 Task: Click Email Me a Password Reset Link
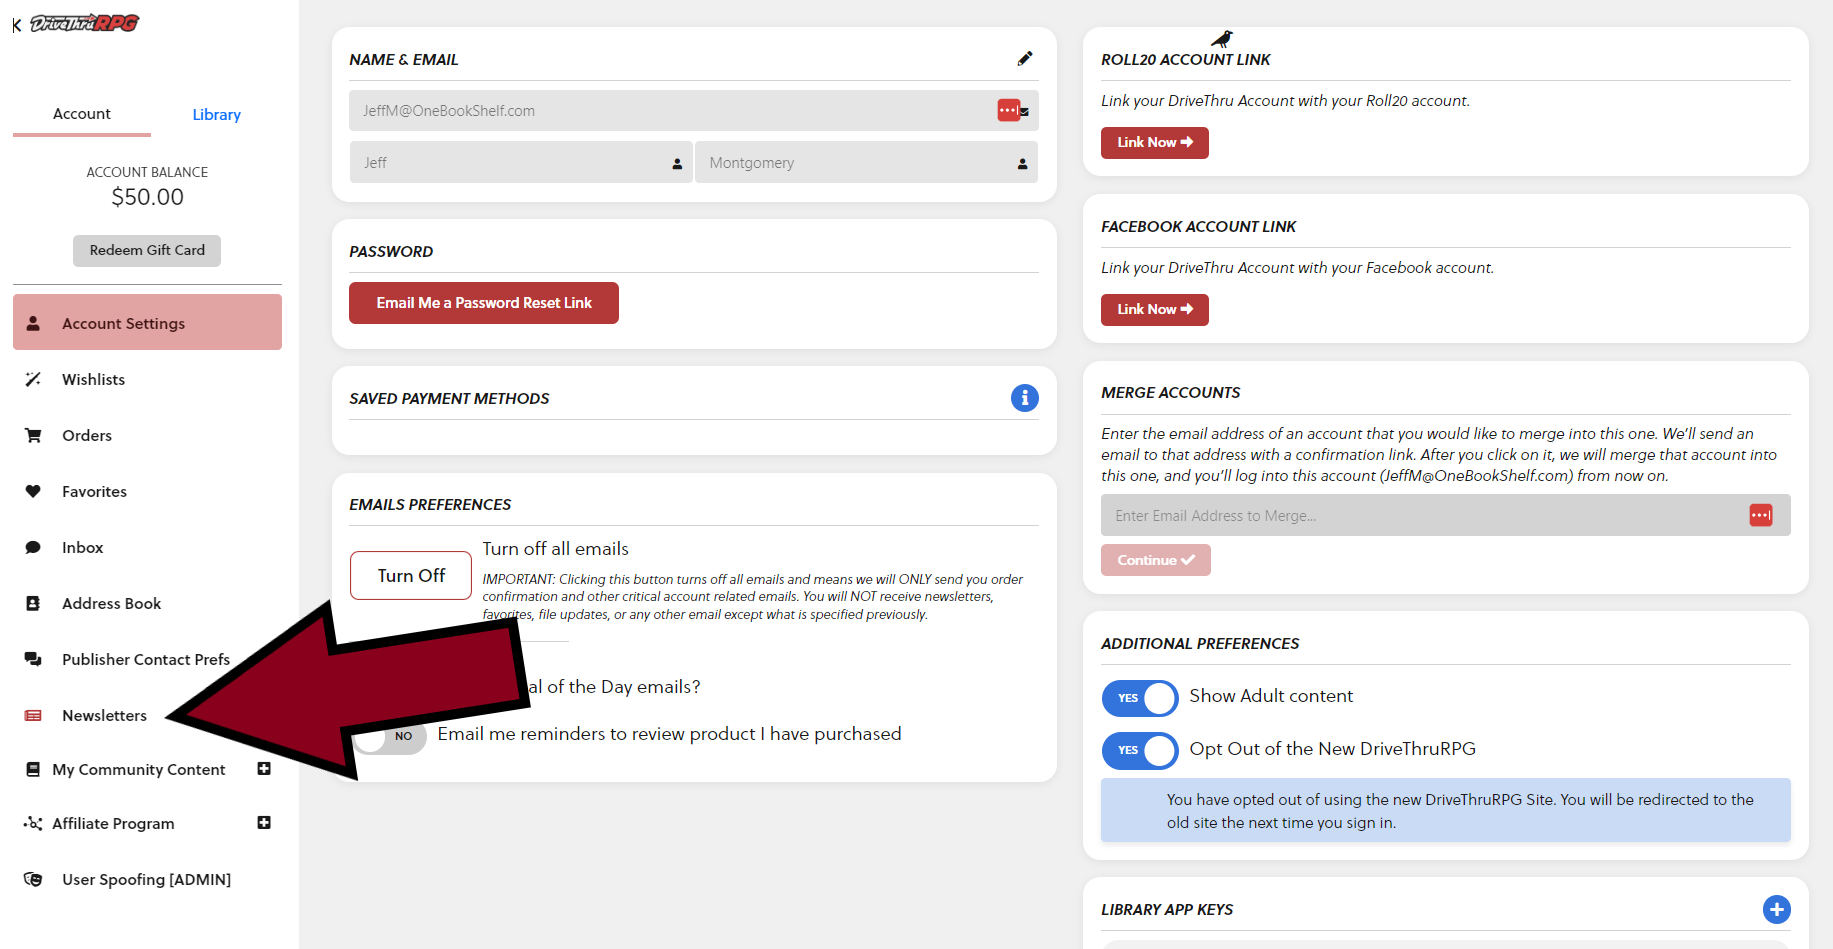pyautogui.click(x=484, y=303)
